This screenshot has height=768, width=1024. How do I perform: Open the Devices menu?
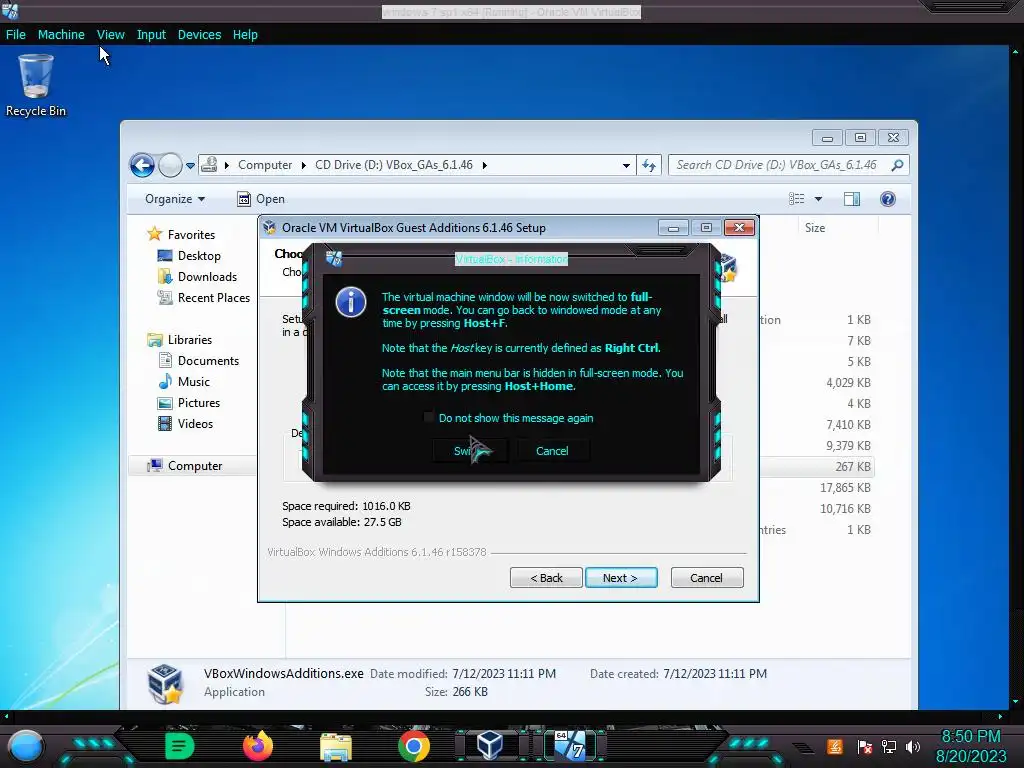[x=199, y=35]
